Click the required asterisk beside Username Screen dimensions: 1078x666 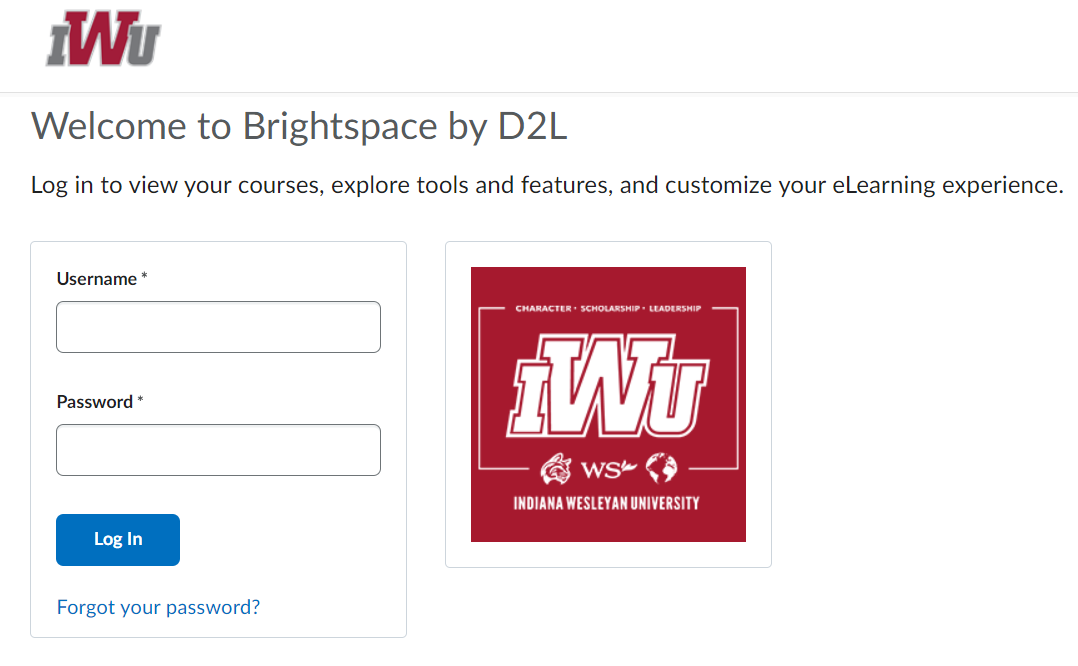pos(145,278)
